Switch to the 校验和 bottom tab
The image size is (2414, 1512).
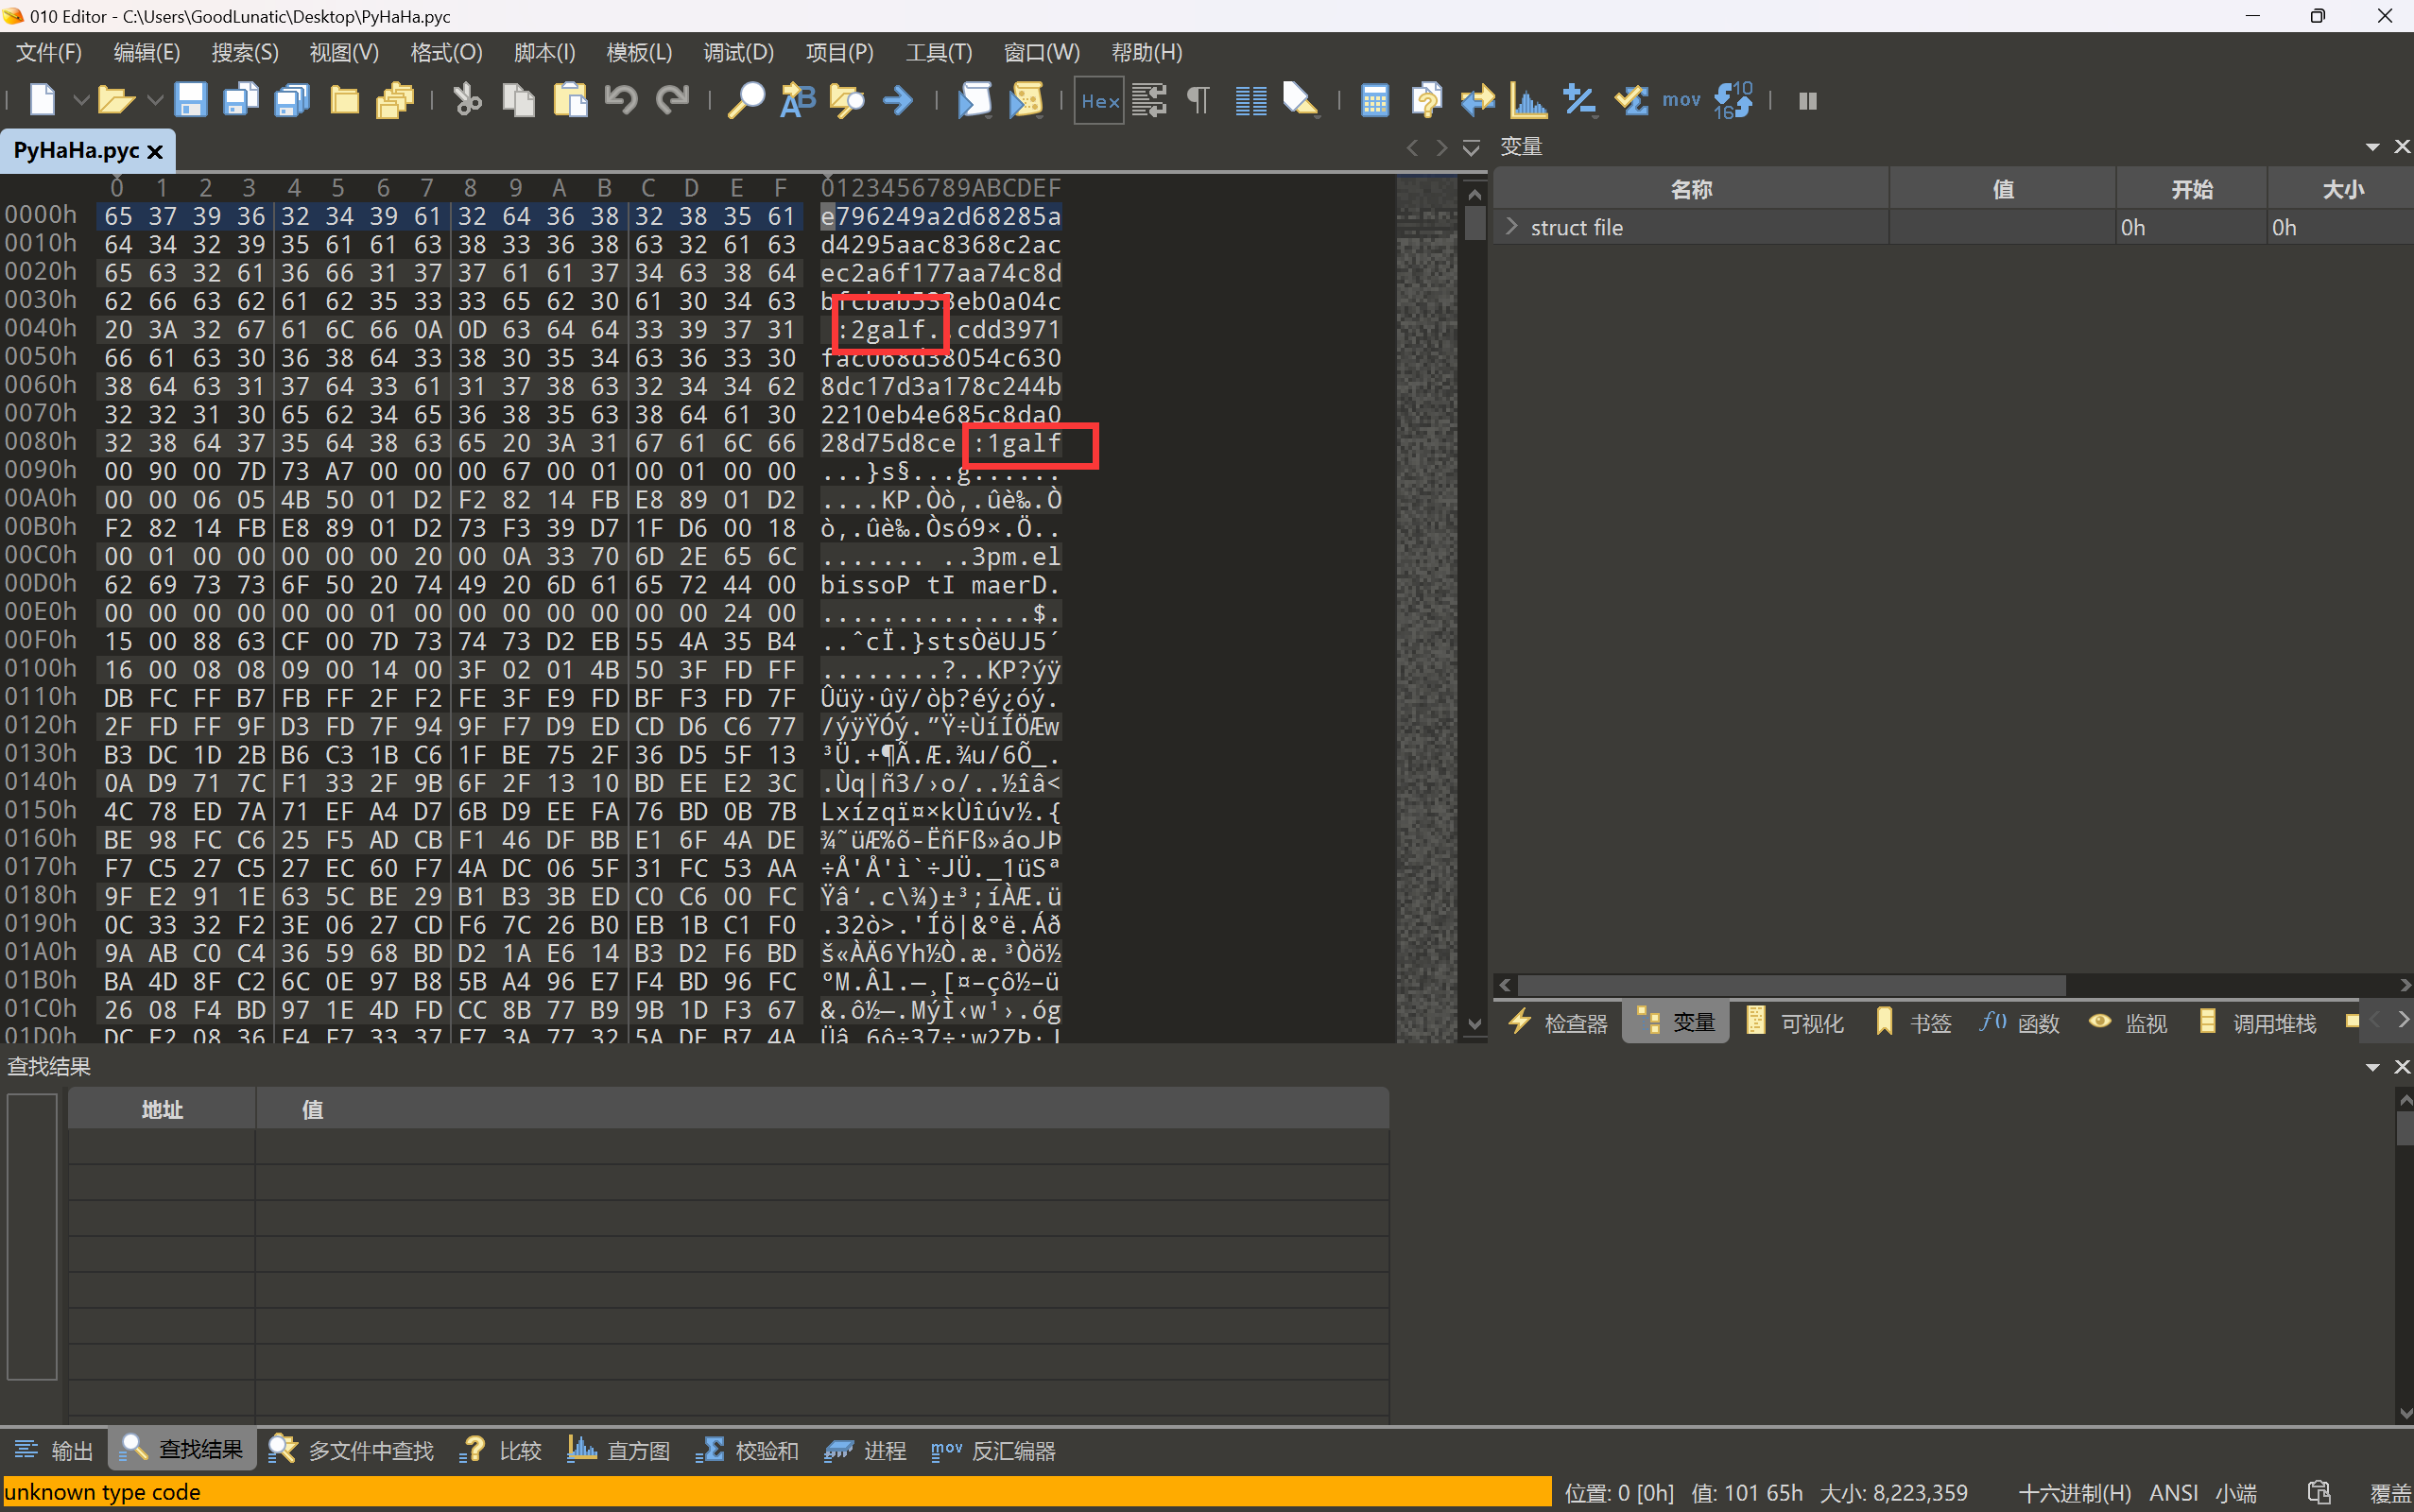pyautogui.click(x=747, y=1450)
